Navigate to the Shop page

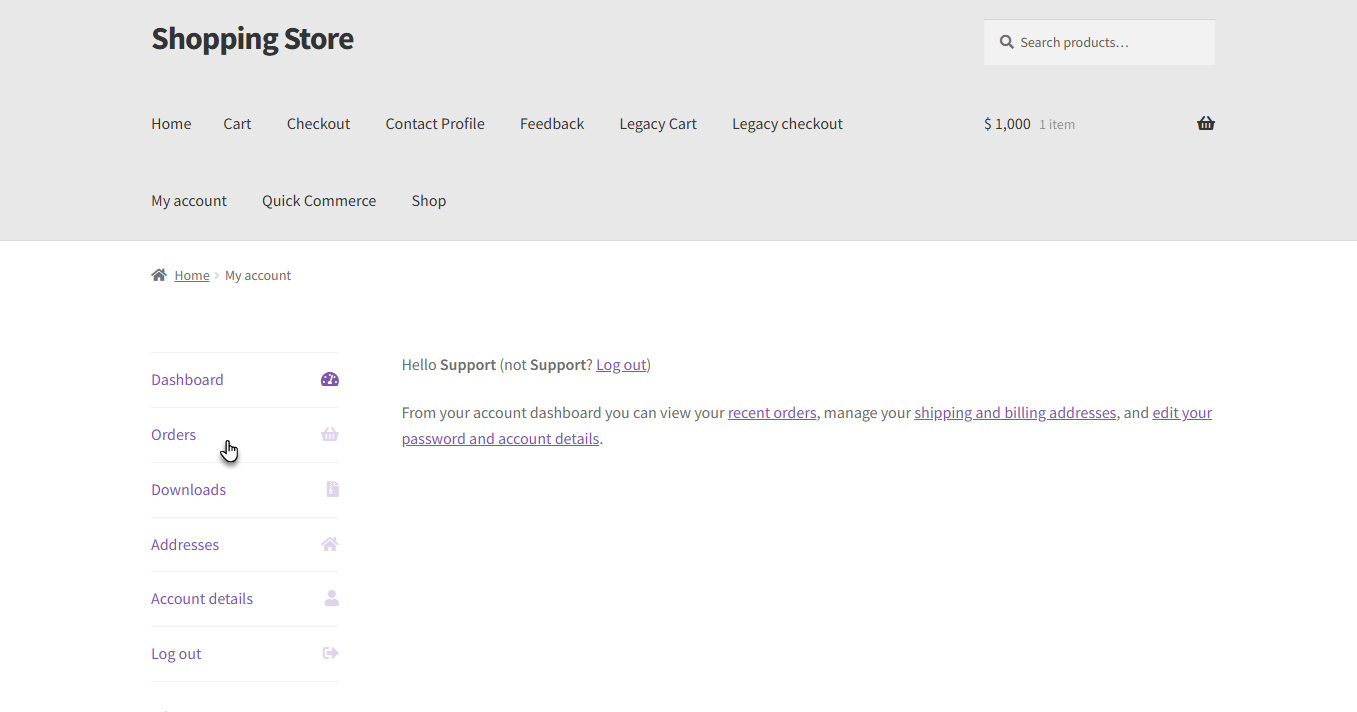click(428, 201)
